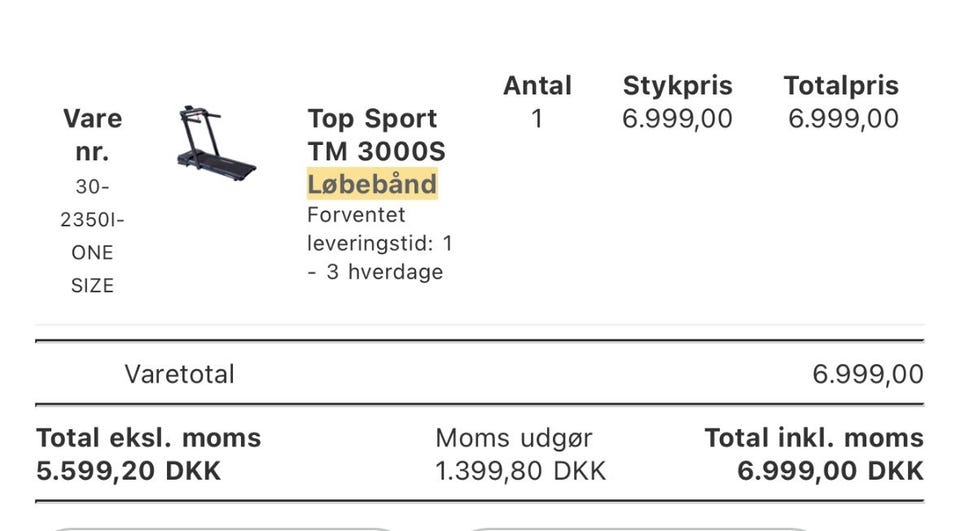Click the Total inkl. moms label
This screenshot has height=531, width=960.
click(x=813, y=438)
